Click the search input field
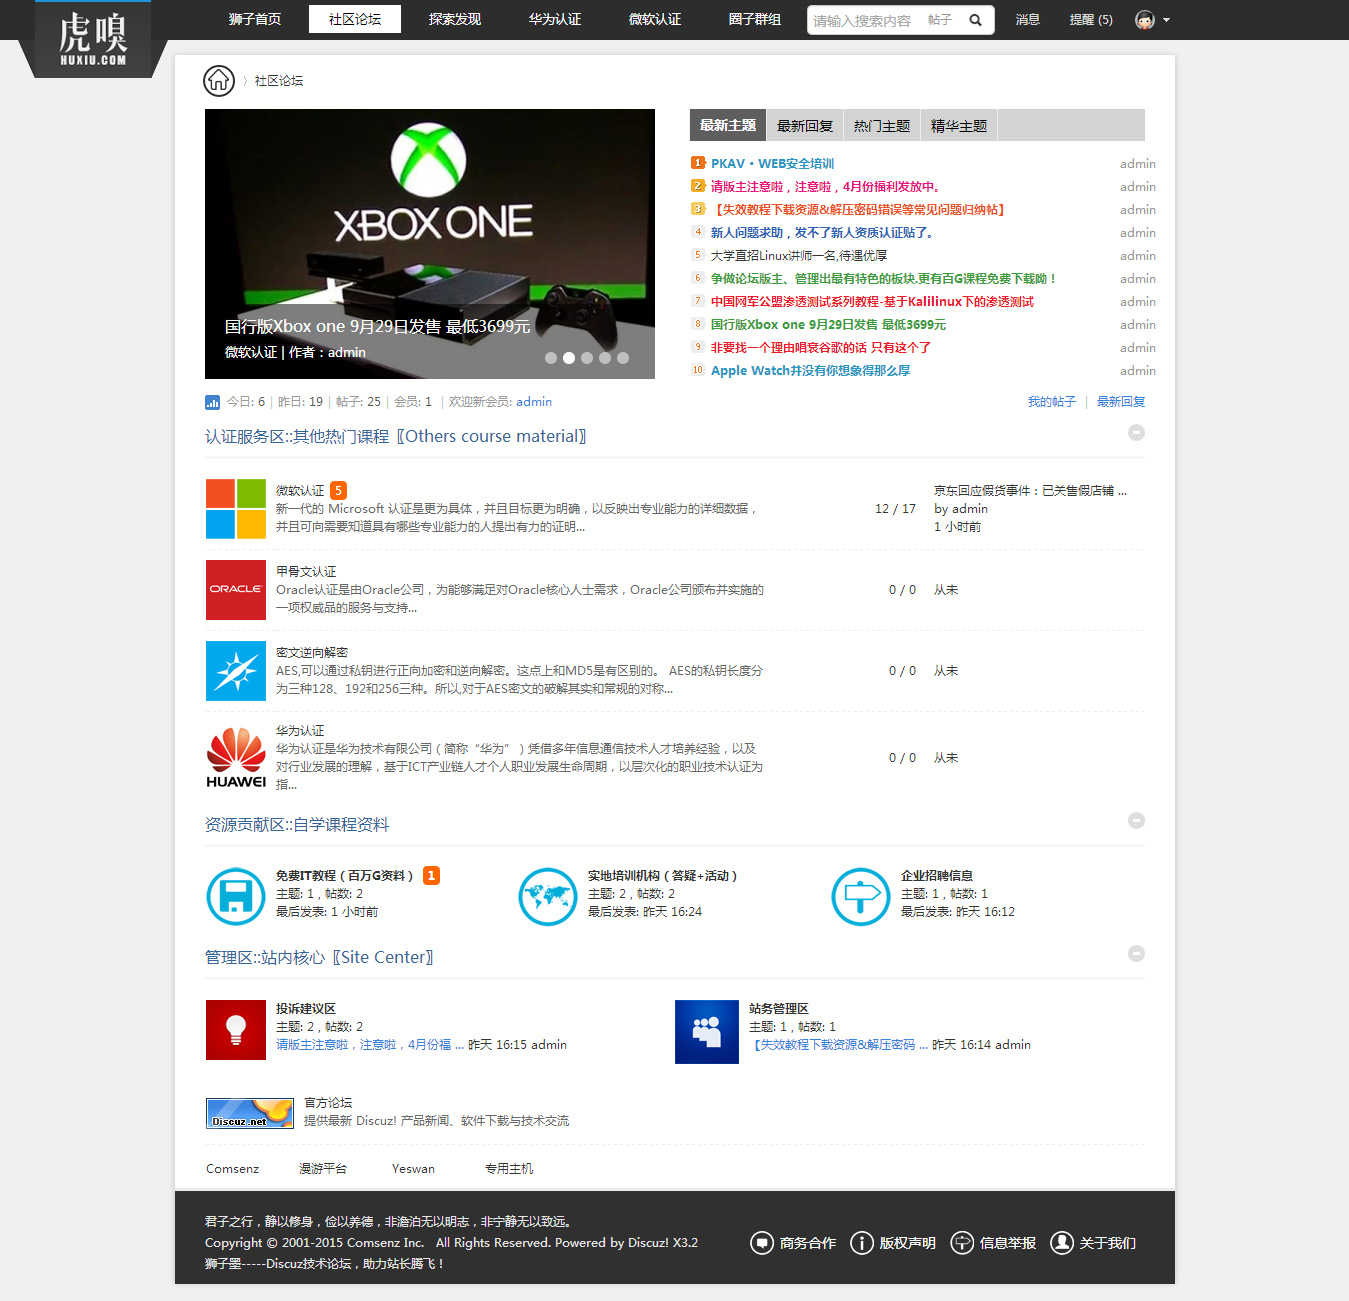This screenshot has width=1349, height=1301. (x=865, y=20)
